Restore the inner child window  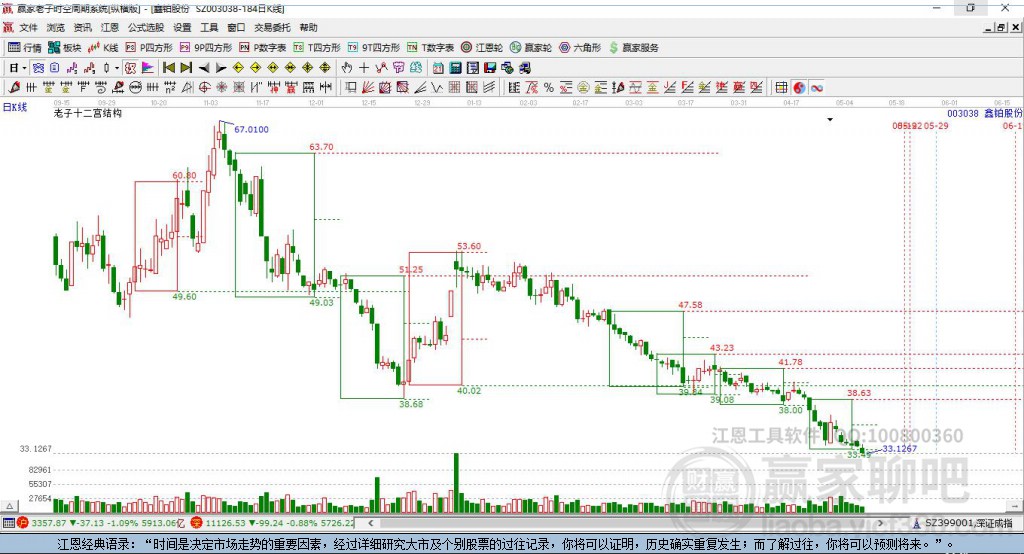click(1002, 27)
